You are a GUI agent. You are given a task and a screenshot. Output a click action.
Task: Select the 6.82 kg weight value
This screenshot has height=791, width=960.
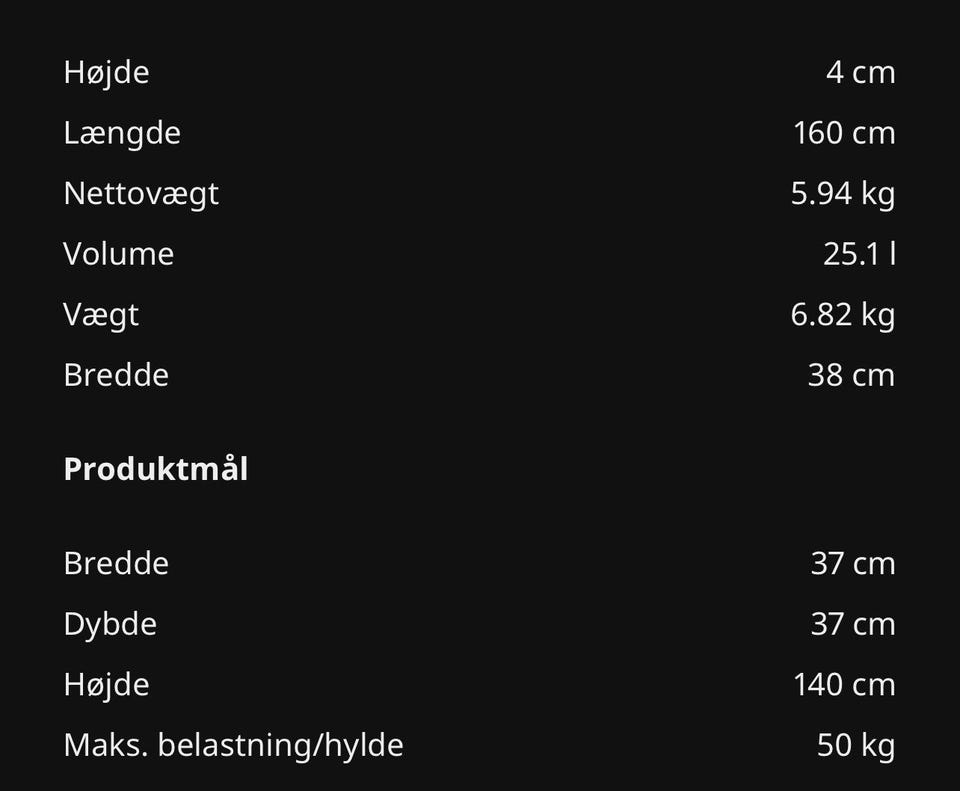pyautogui.click(x=843, y=315)
